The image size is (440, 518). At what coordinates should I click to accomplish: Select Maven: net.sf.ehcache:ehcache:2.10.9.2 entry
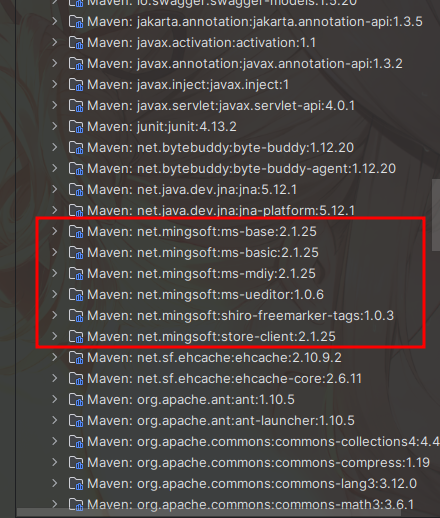pyautogui.click(x=205, y=358)
